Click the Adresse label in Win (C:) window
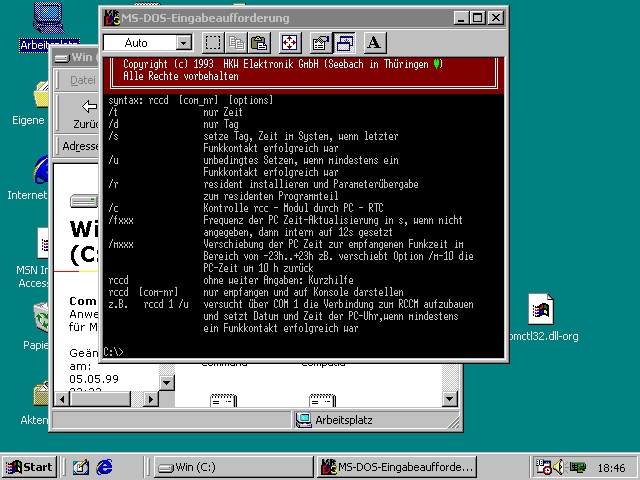Viewport: 640px width, 480px height. 80,146
